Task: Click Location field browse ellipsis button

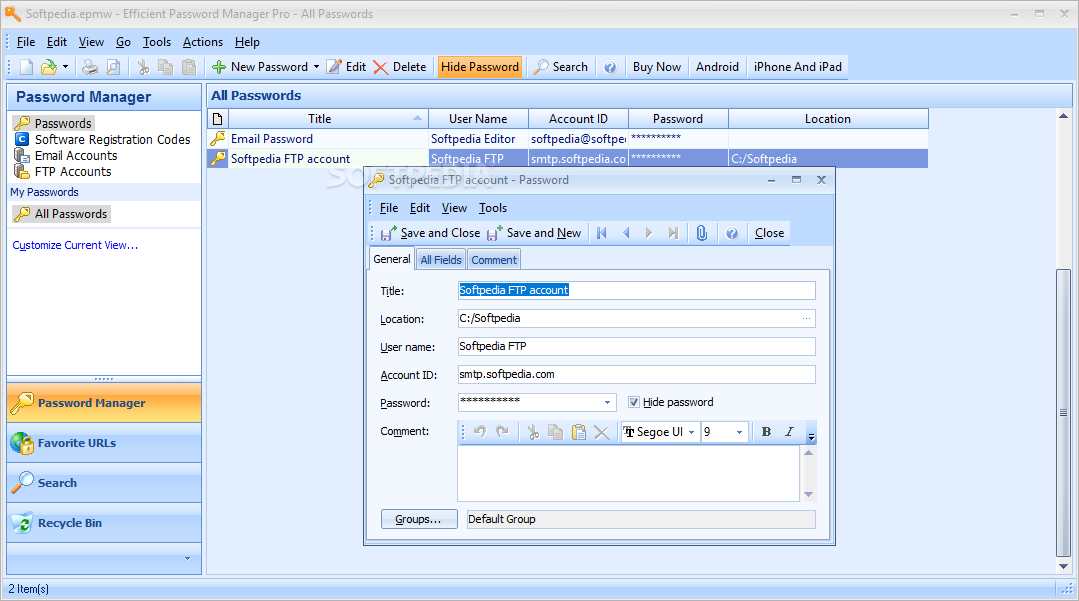Action: click(806, 318)
